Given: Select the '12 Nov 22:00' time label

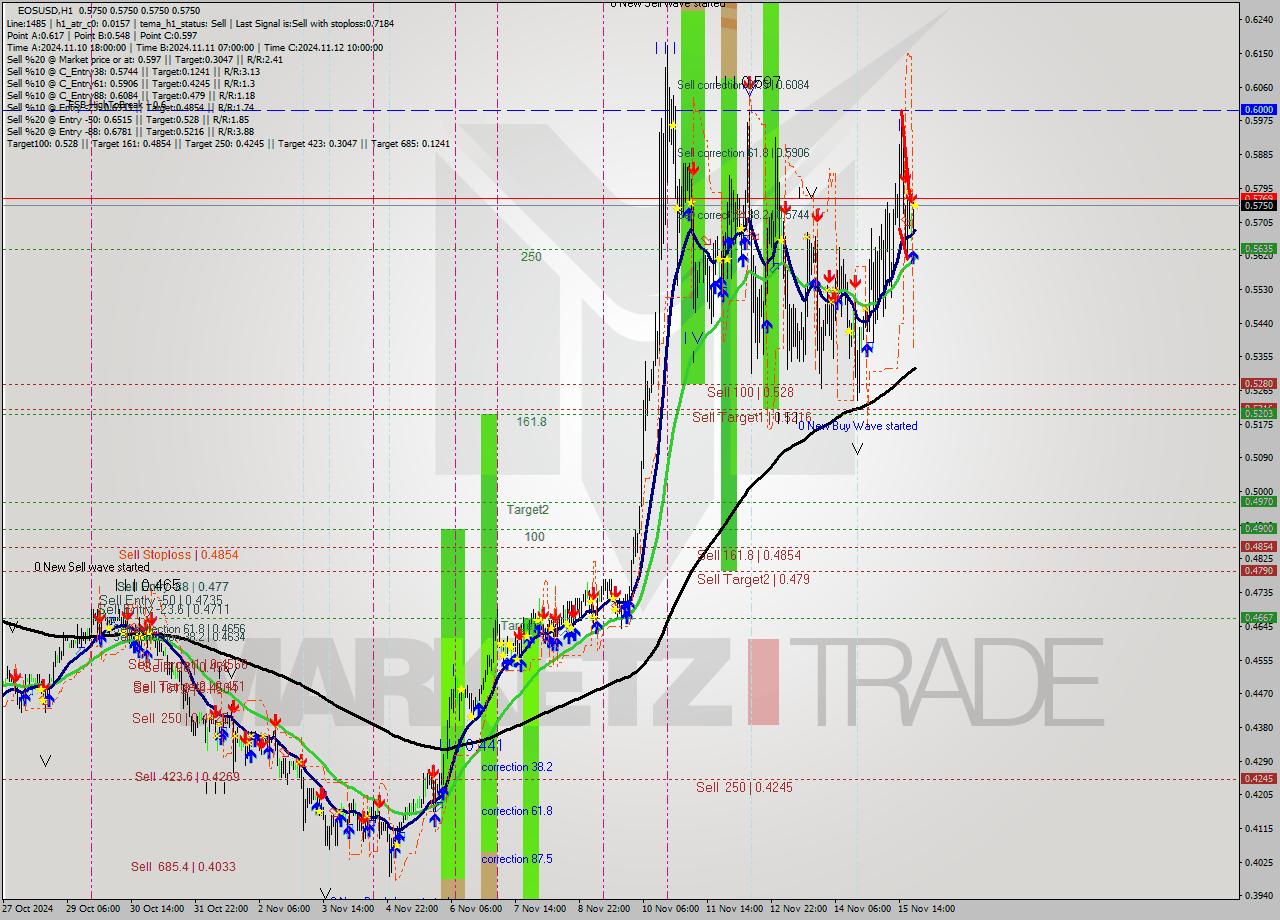Looking at the screenshot, I should [797, 909].
